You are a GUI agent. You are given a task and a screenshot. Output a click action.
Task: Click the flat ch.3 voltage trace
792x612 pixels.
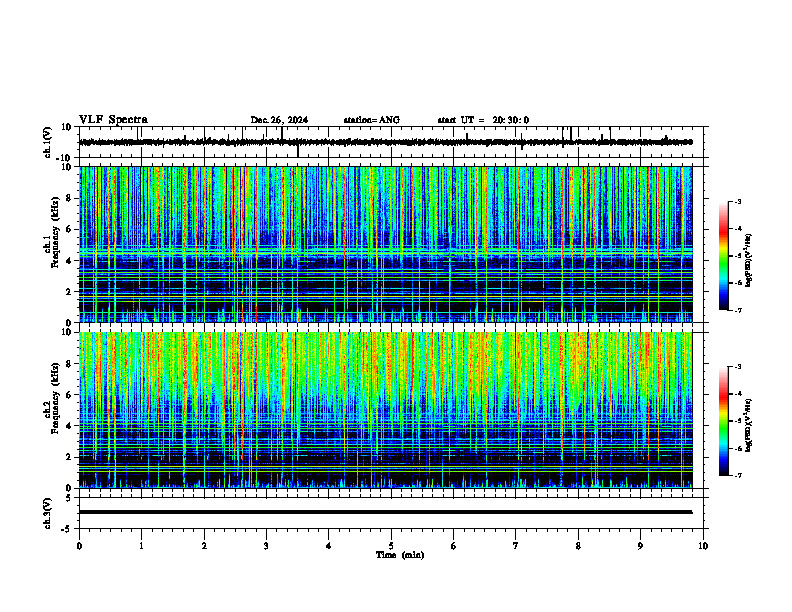385,512
